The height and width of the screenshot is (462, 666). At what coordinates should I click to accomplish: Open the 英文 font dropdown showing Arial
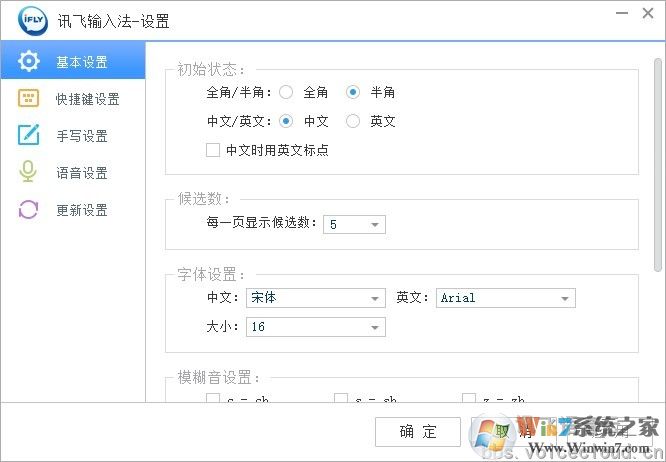505,298
